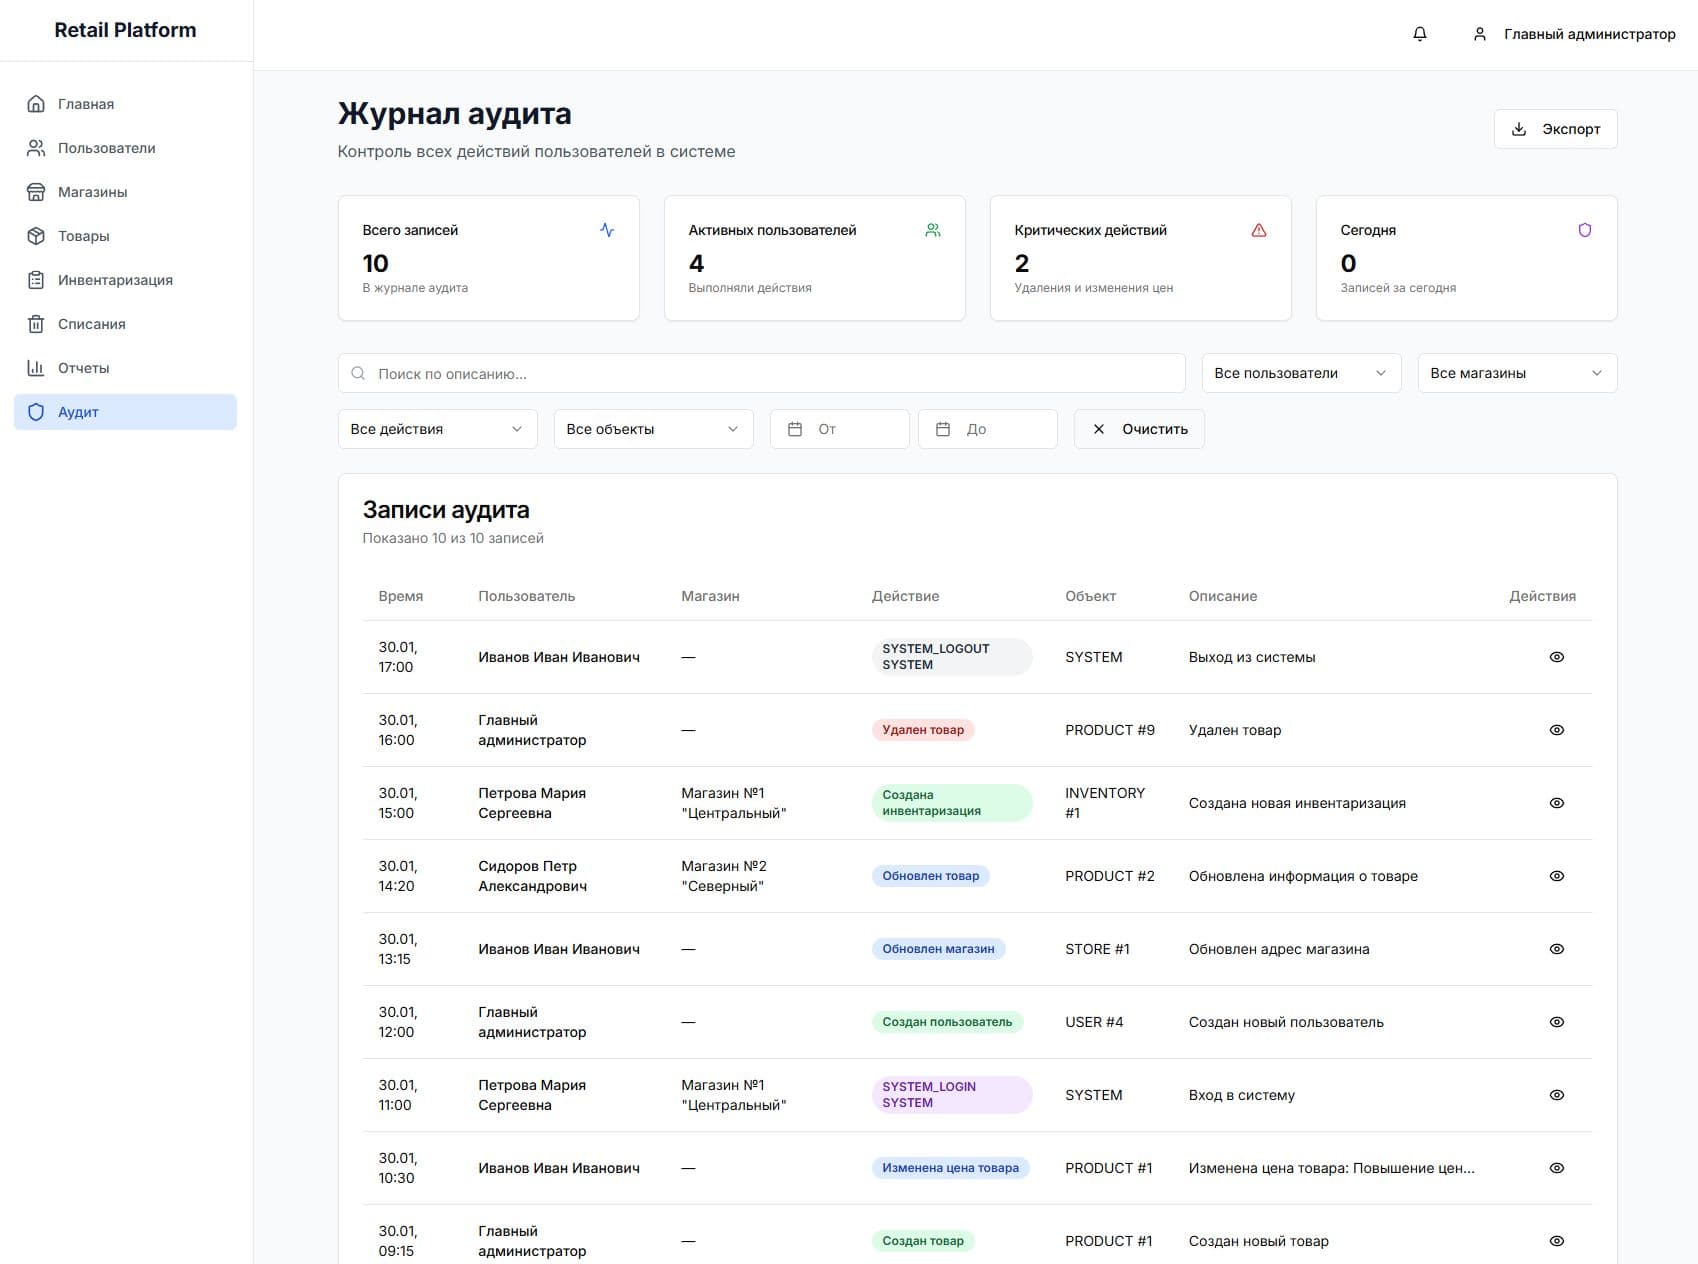Open the Все пользователи dropdown
The height and width of the screenshot is (1264, 1698).
pos(1300,373)
